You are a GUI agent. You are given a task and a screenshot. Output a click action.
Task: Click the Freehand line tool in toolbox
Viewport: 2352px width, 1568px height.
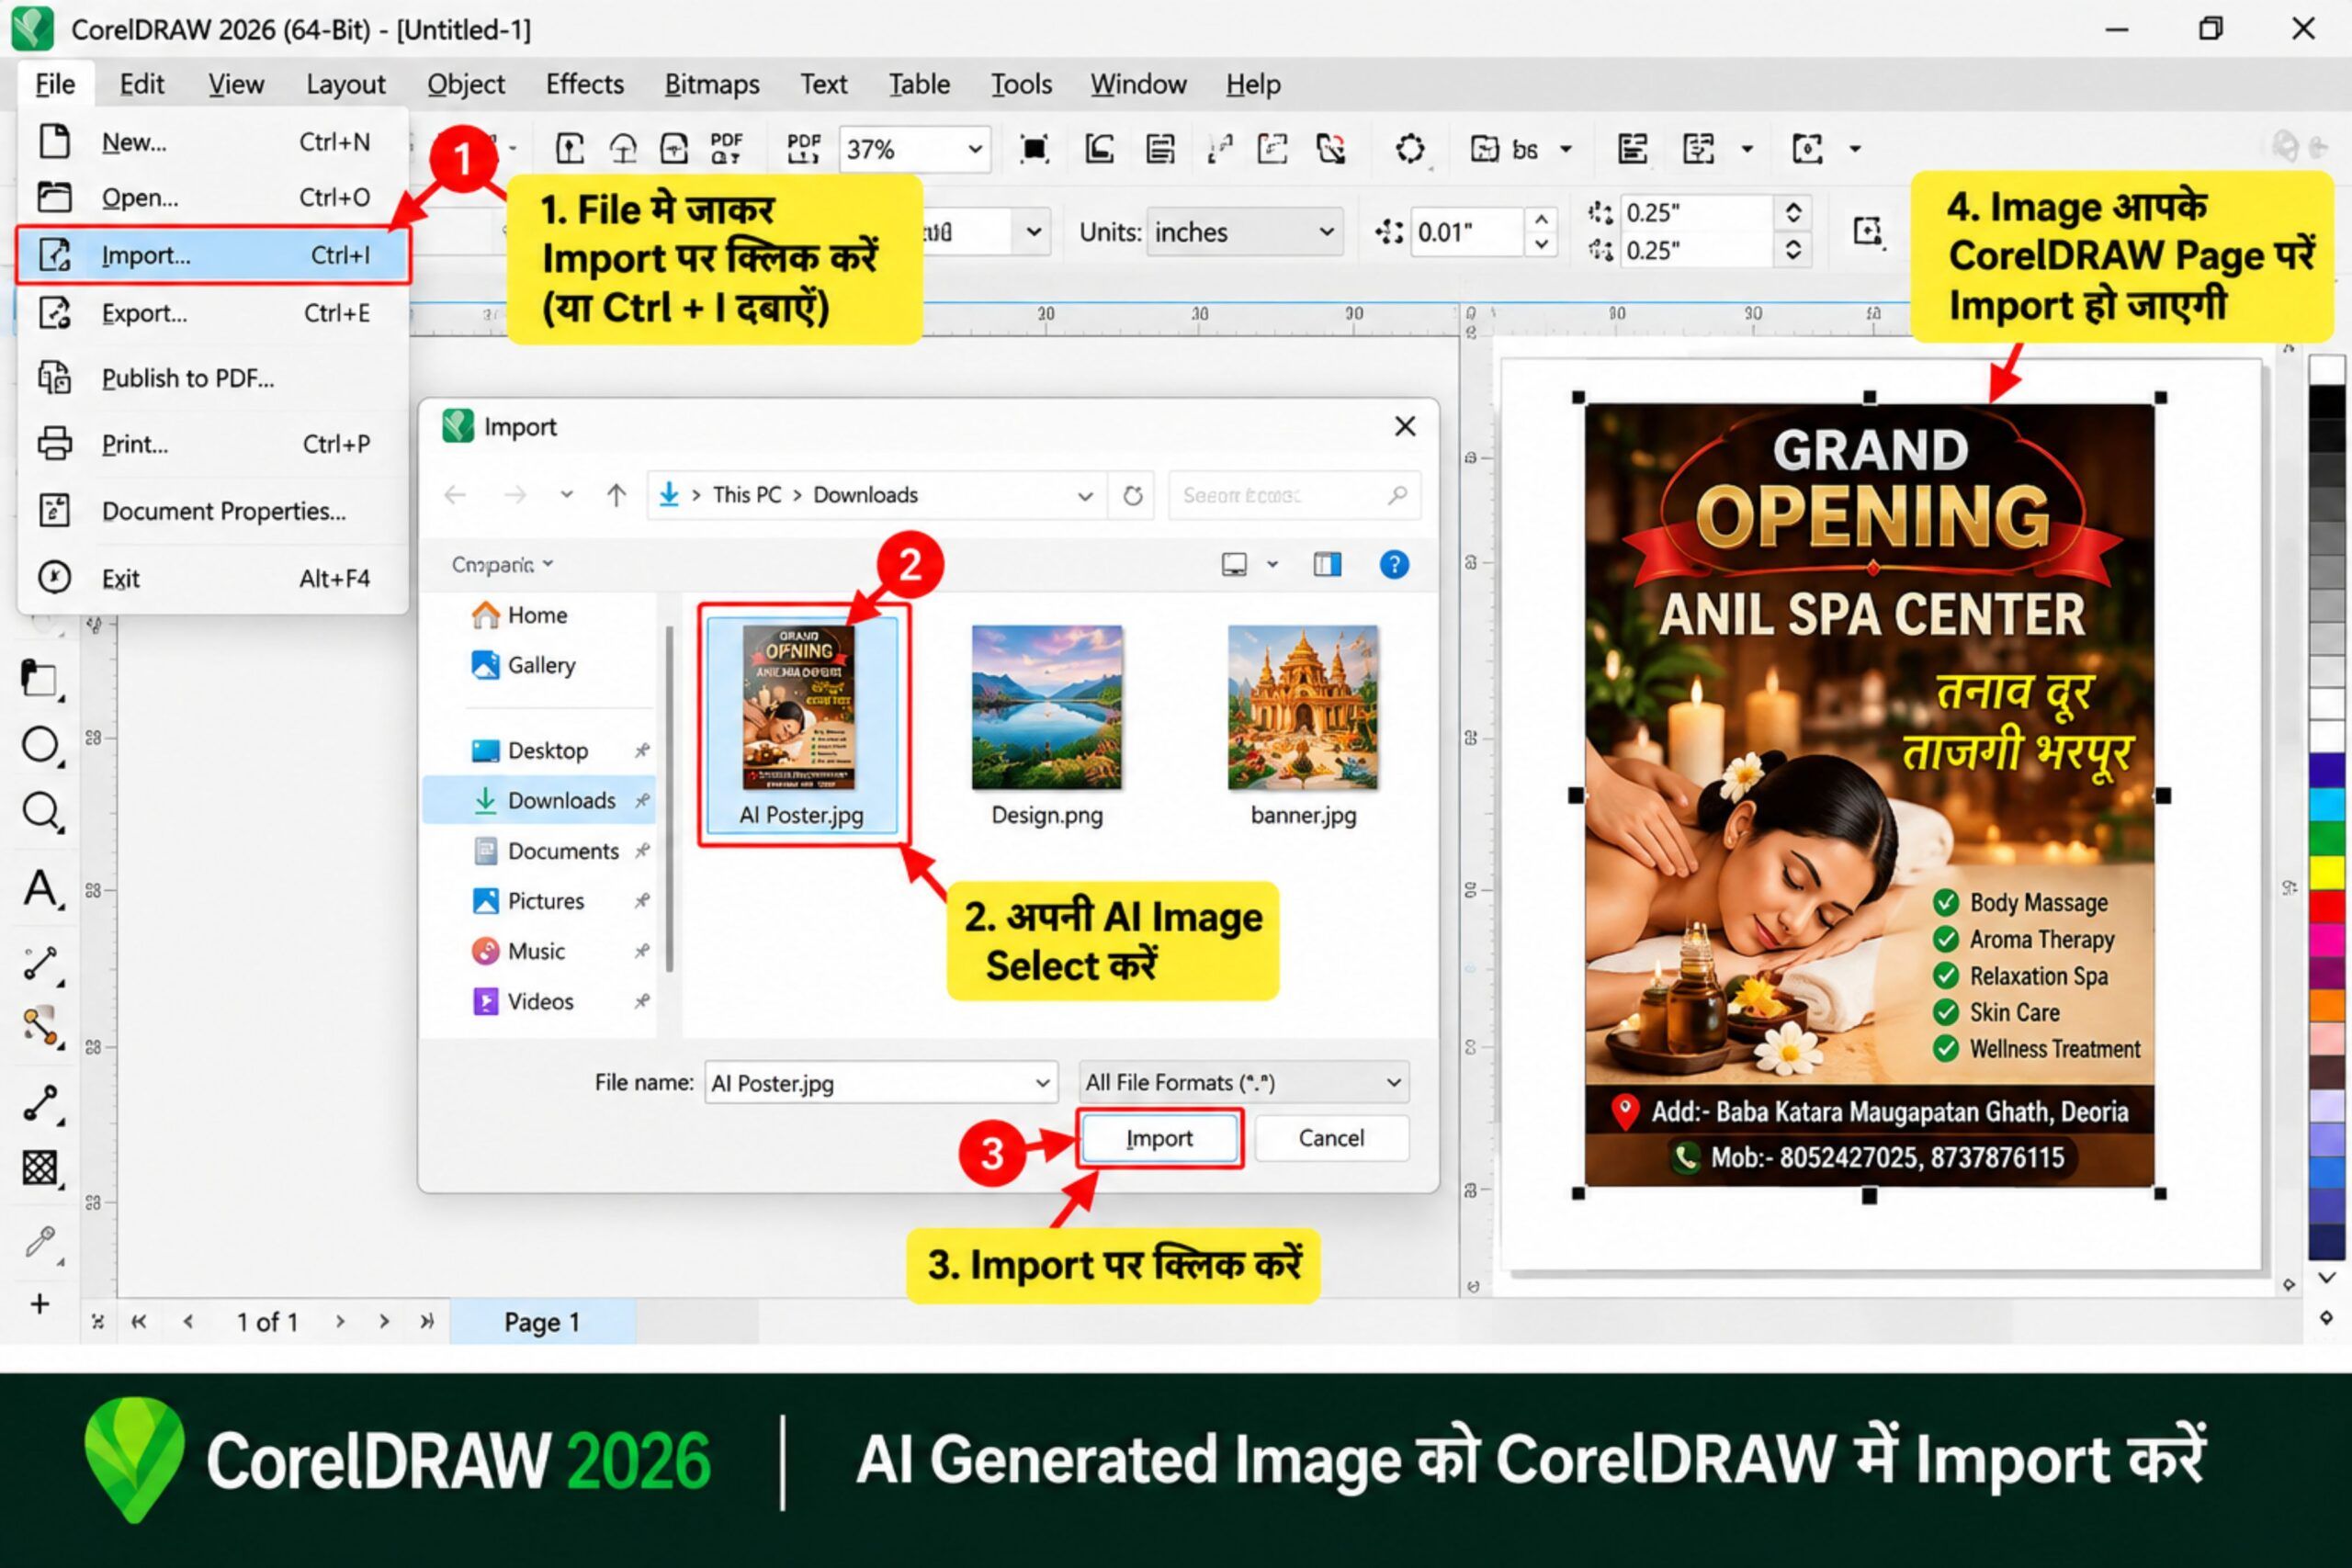[40, 962]
